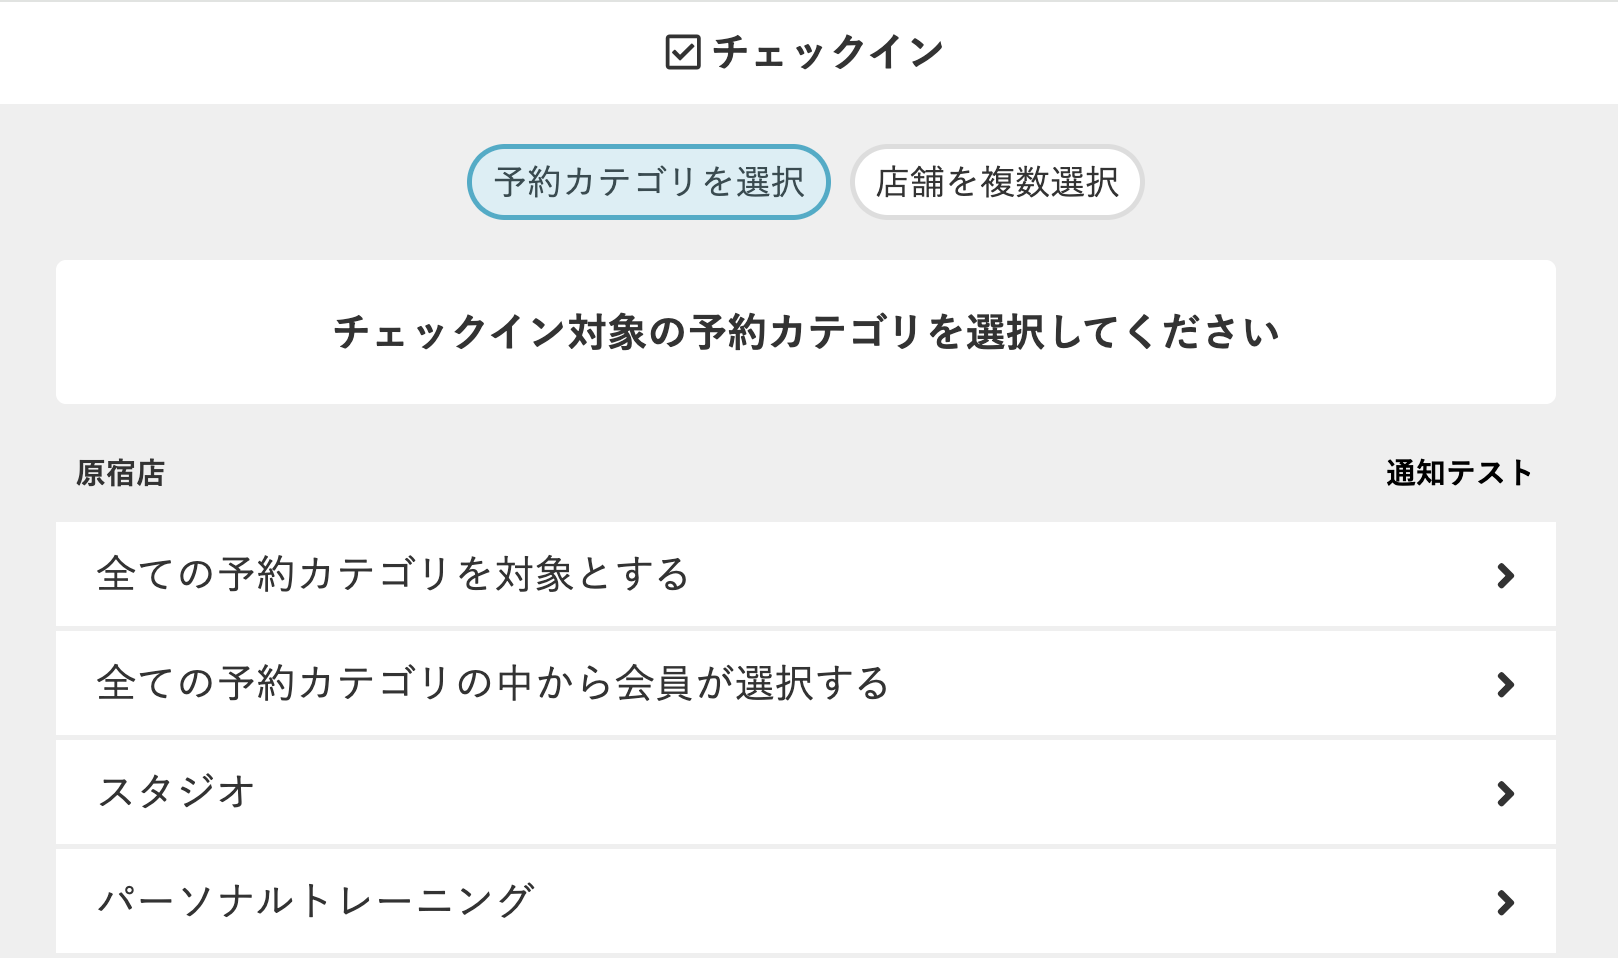Viewport: 1618px width, 958px height.
Task: Activate the reservation category selection mode
Action: click(649, 182)
